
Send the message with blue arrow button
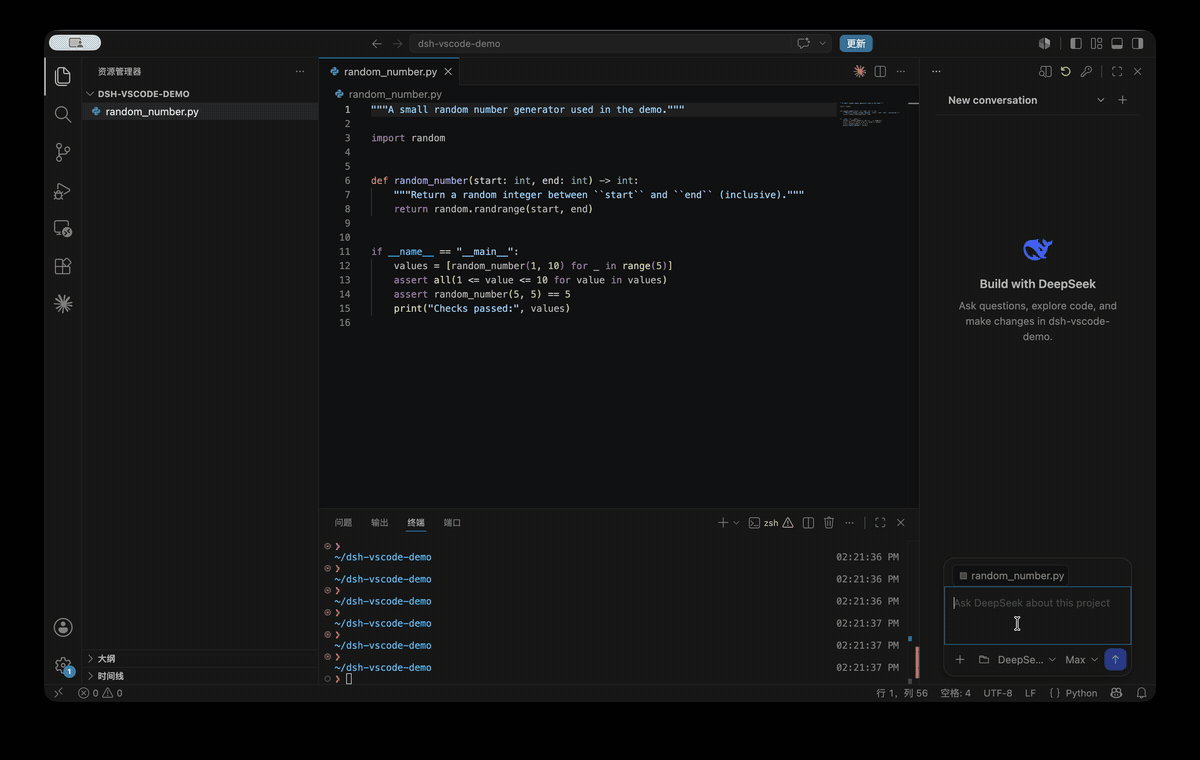click(1116, 660)
